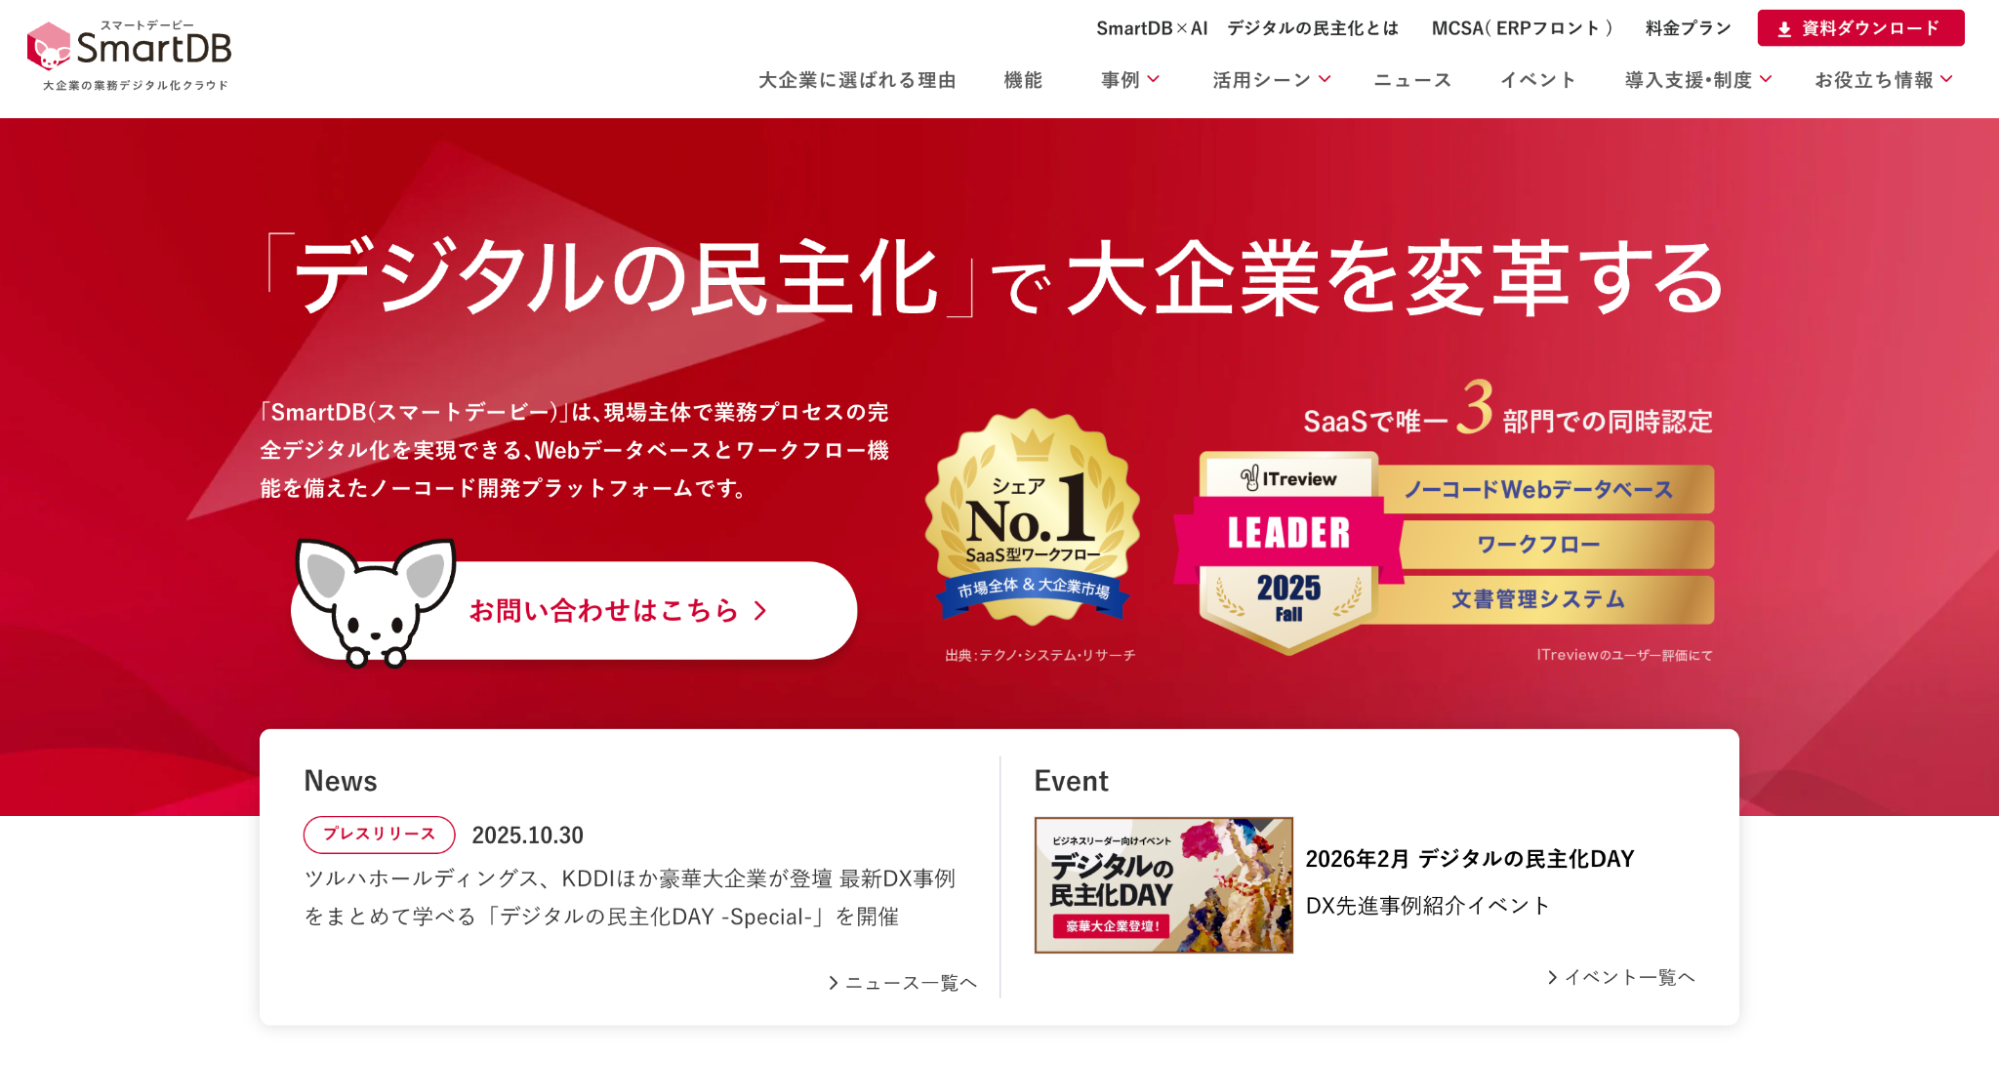1999x1083 pixels.
Task: Click the arrow icon beside イベント一覧へ
Action: click(1552, 977)
